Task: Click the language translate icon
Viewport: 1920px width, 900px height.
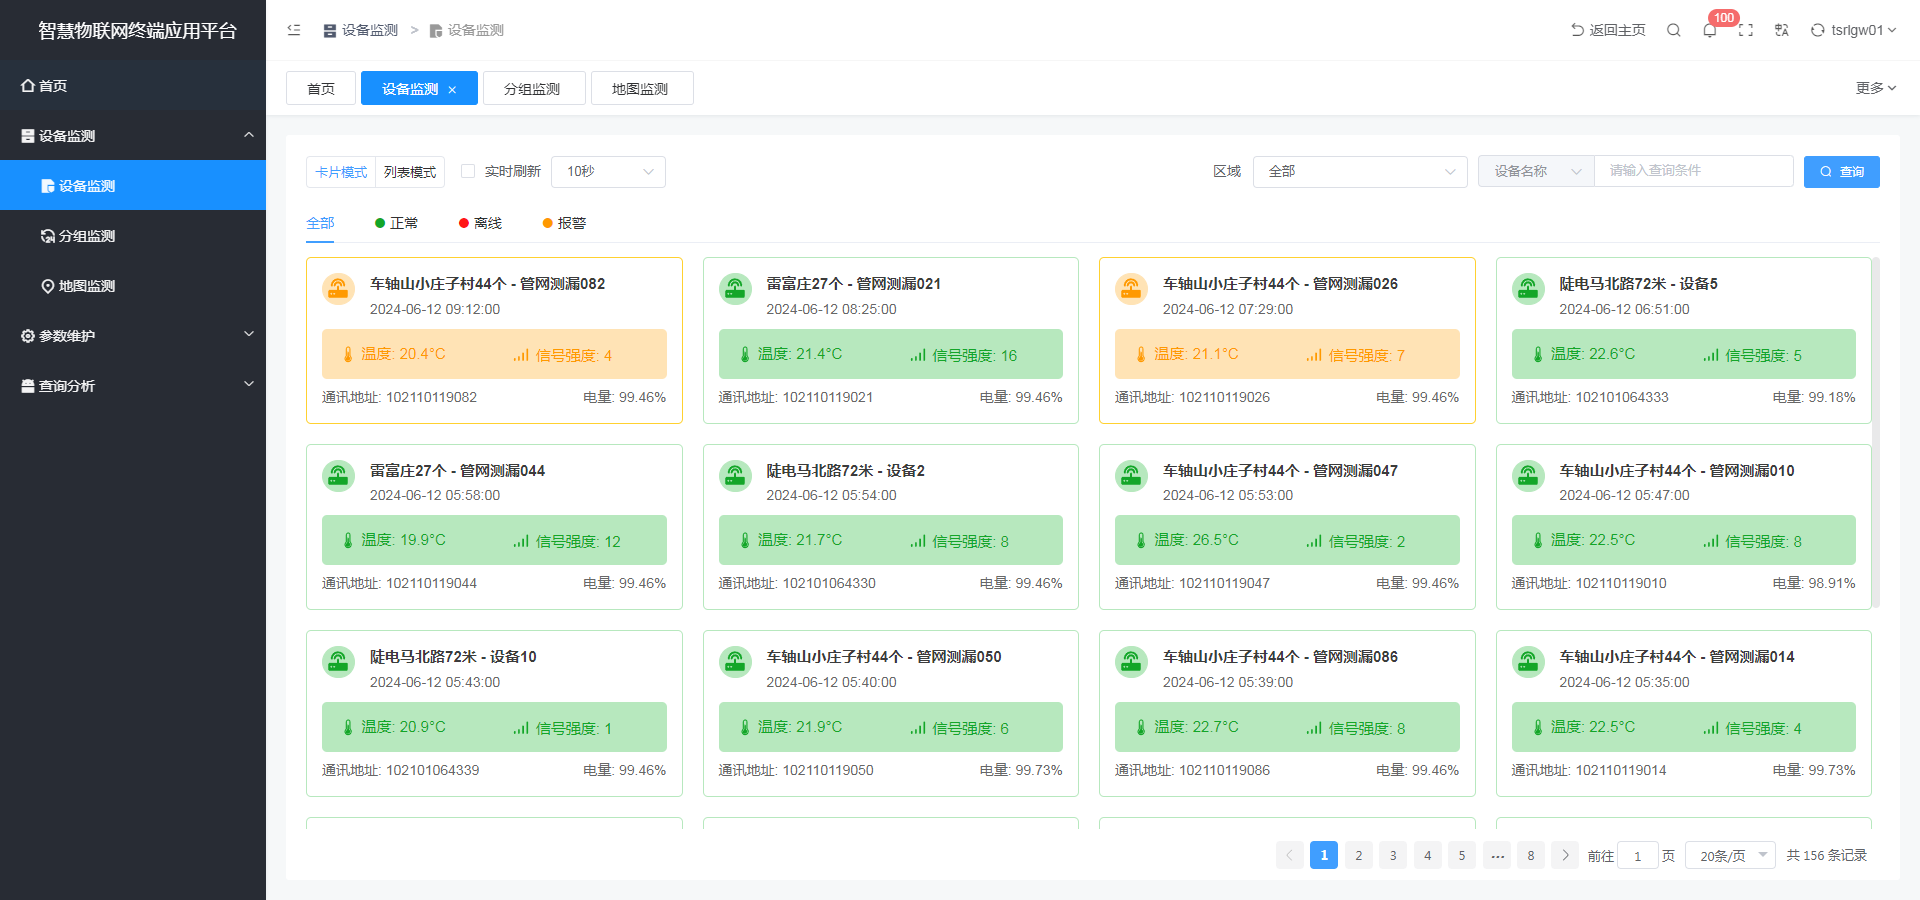Action: pyautogui.click(x=1781, y=30)
